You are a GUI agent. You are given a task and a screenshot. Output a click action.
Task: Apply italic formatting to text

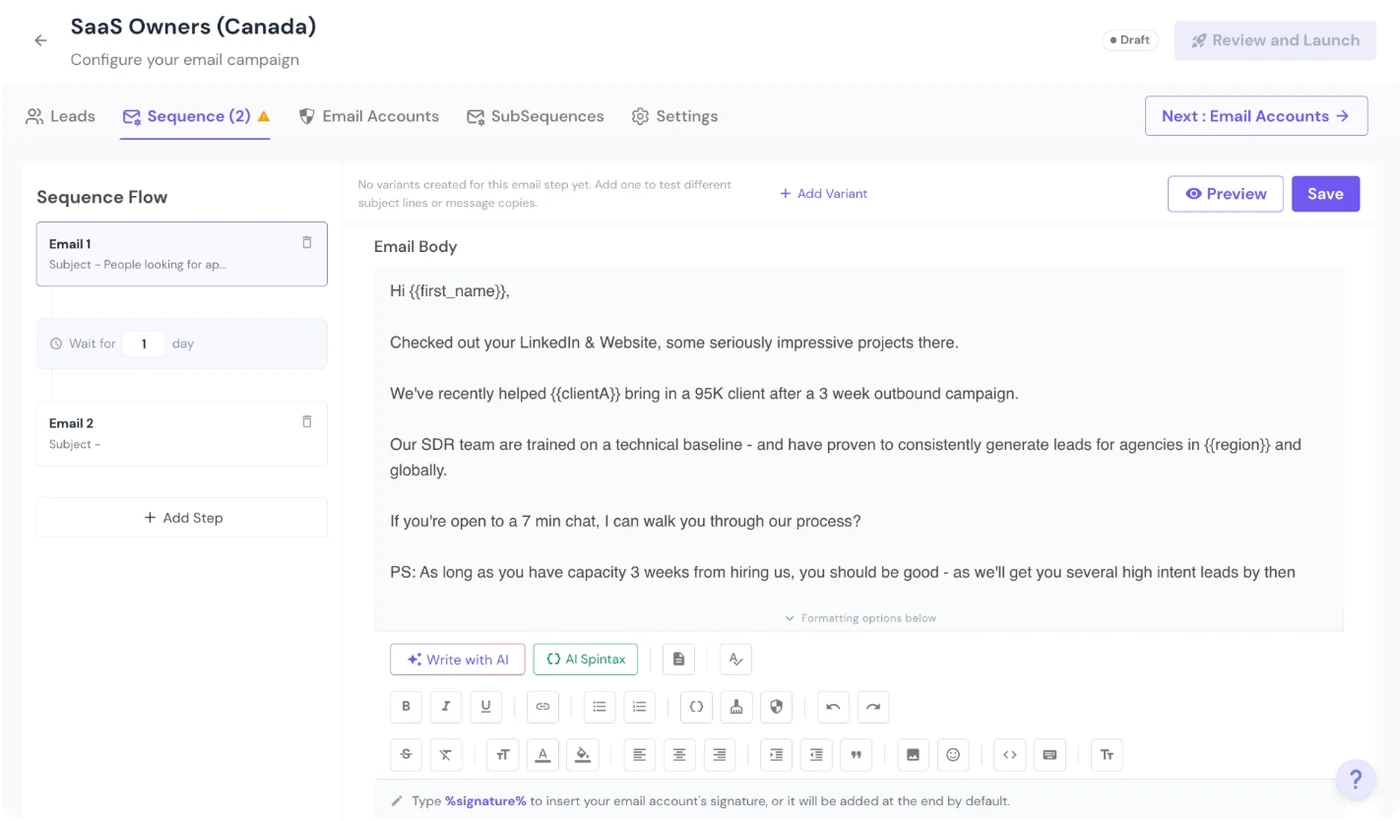point(446,706)
